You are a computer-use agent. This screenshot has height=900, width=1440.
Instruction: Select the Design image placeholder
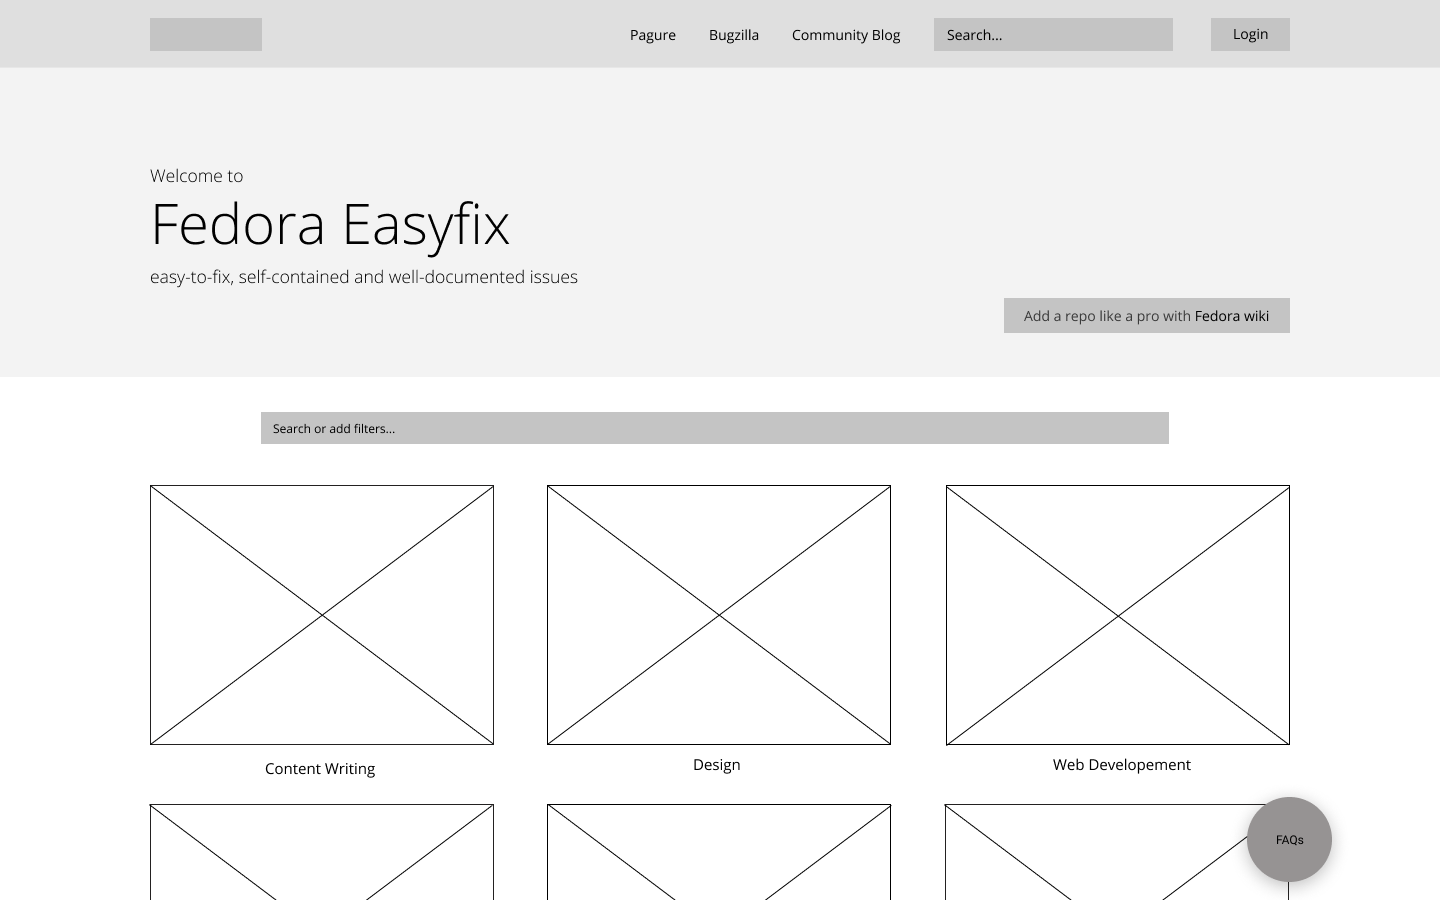tap(719, 615)
